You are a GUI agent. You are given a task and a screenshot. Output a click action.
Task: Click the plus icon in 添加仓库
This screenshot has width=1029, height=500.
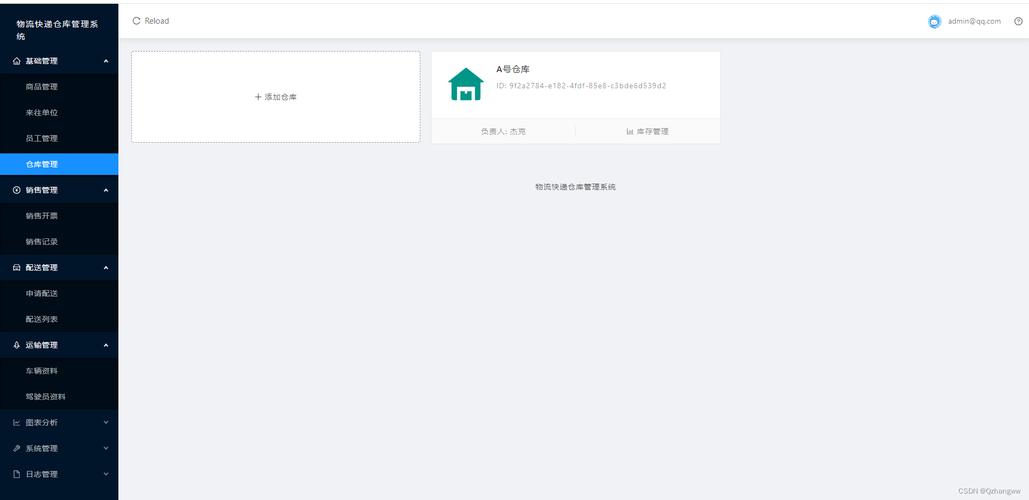pos(258,96)
